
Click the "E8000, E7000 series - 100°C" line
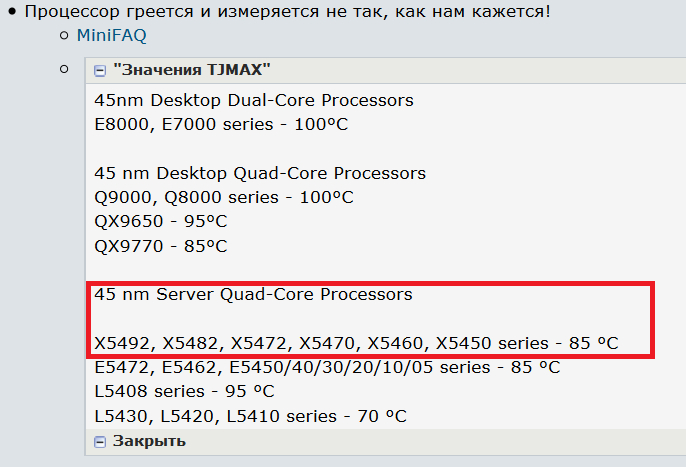(221, 124)
